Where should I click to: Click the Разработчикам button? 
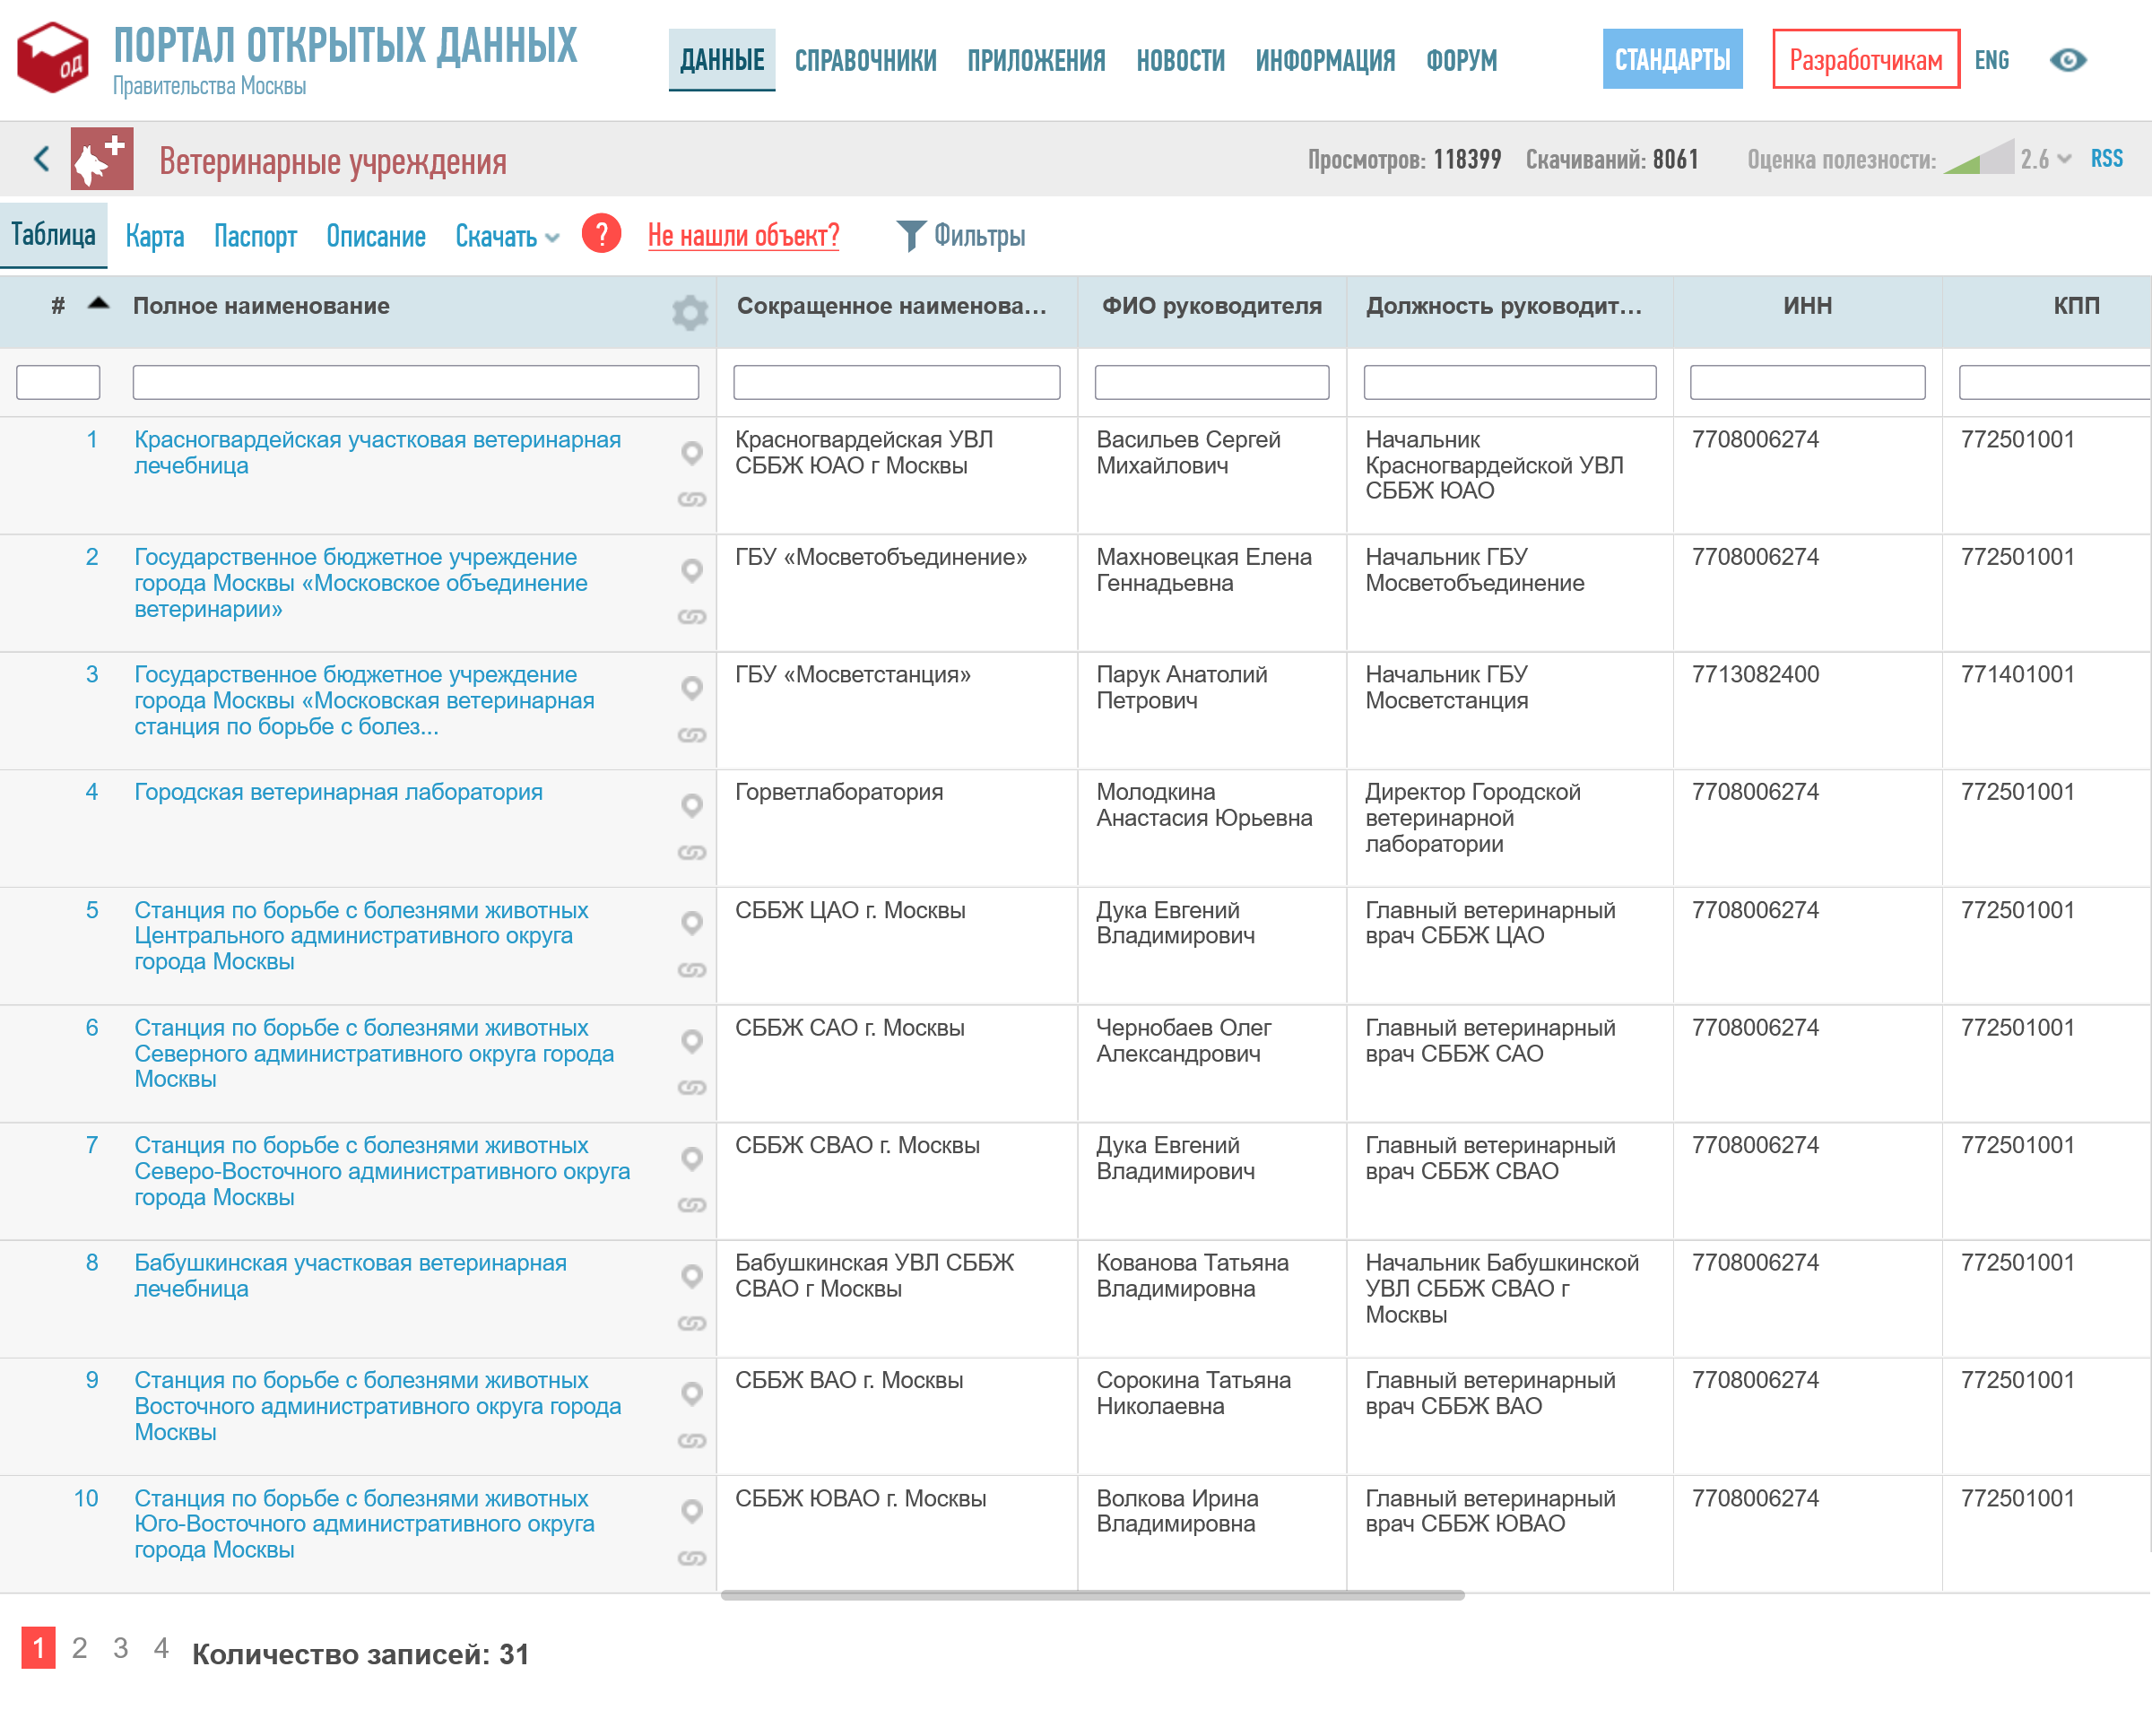[x=1866, y=59]
